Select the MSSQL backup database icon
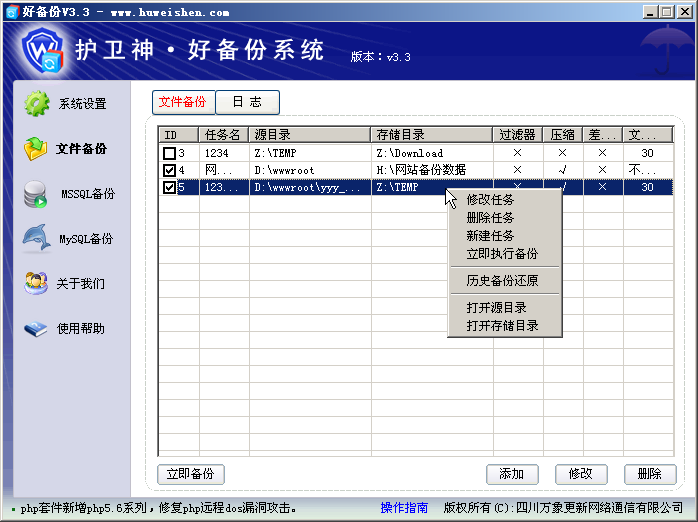This screenshot has width=698, height=522. click(x=37, y=194)
